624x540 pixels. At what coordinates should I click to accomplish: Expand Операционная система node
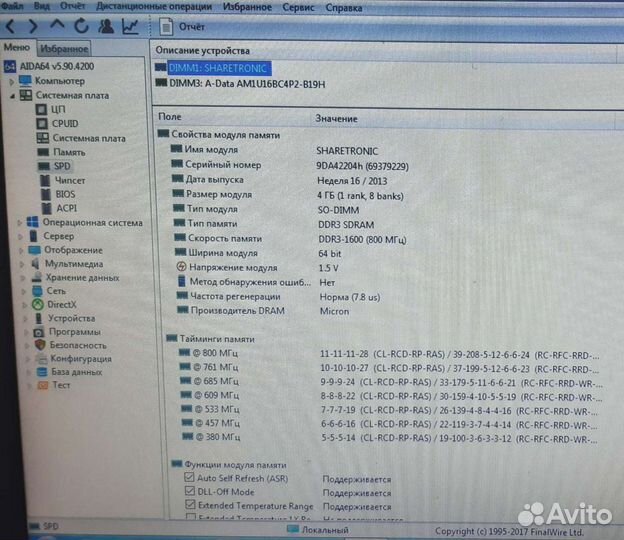(20, 223)
